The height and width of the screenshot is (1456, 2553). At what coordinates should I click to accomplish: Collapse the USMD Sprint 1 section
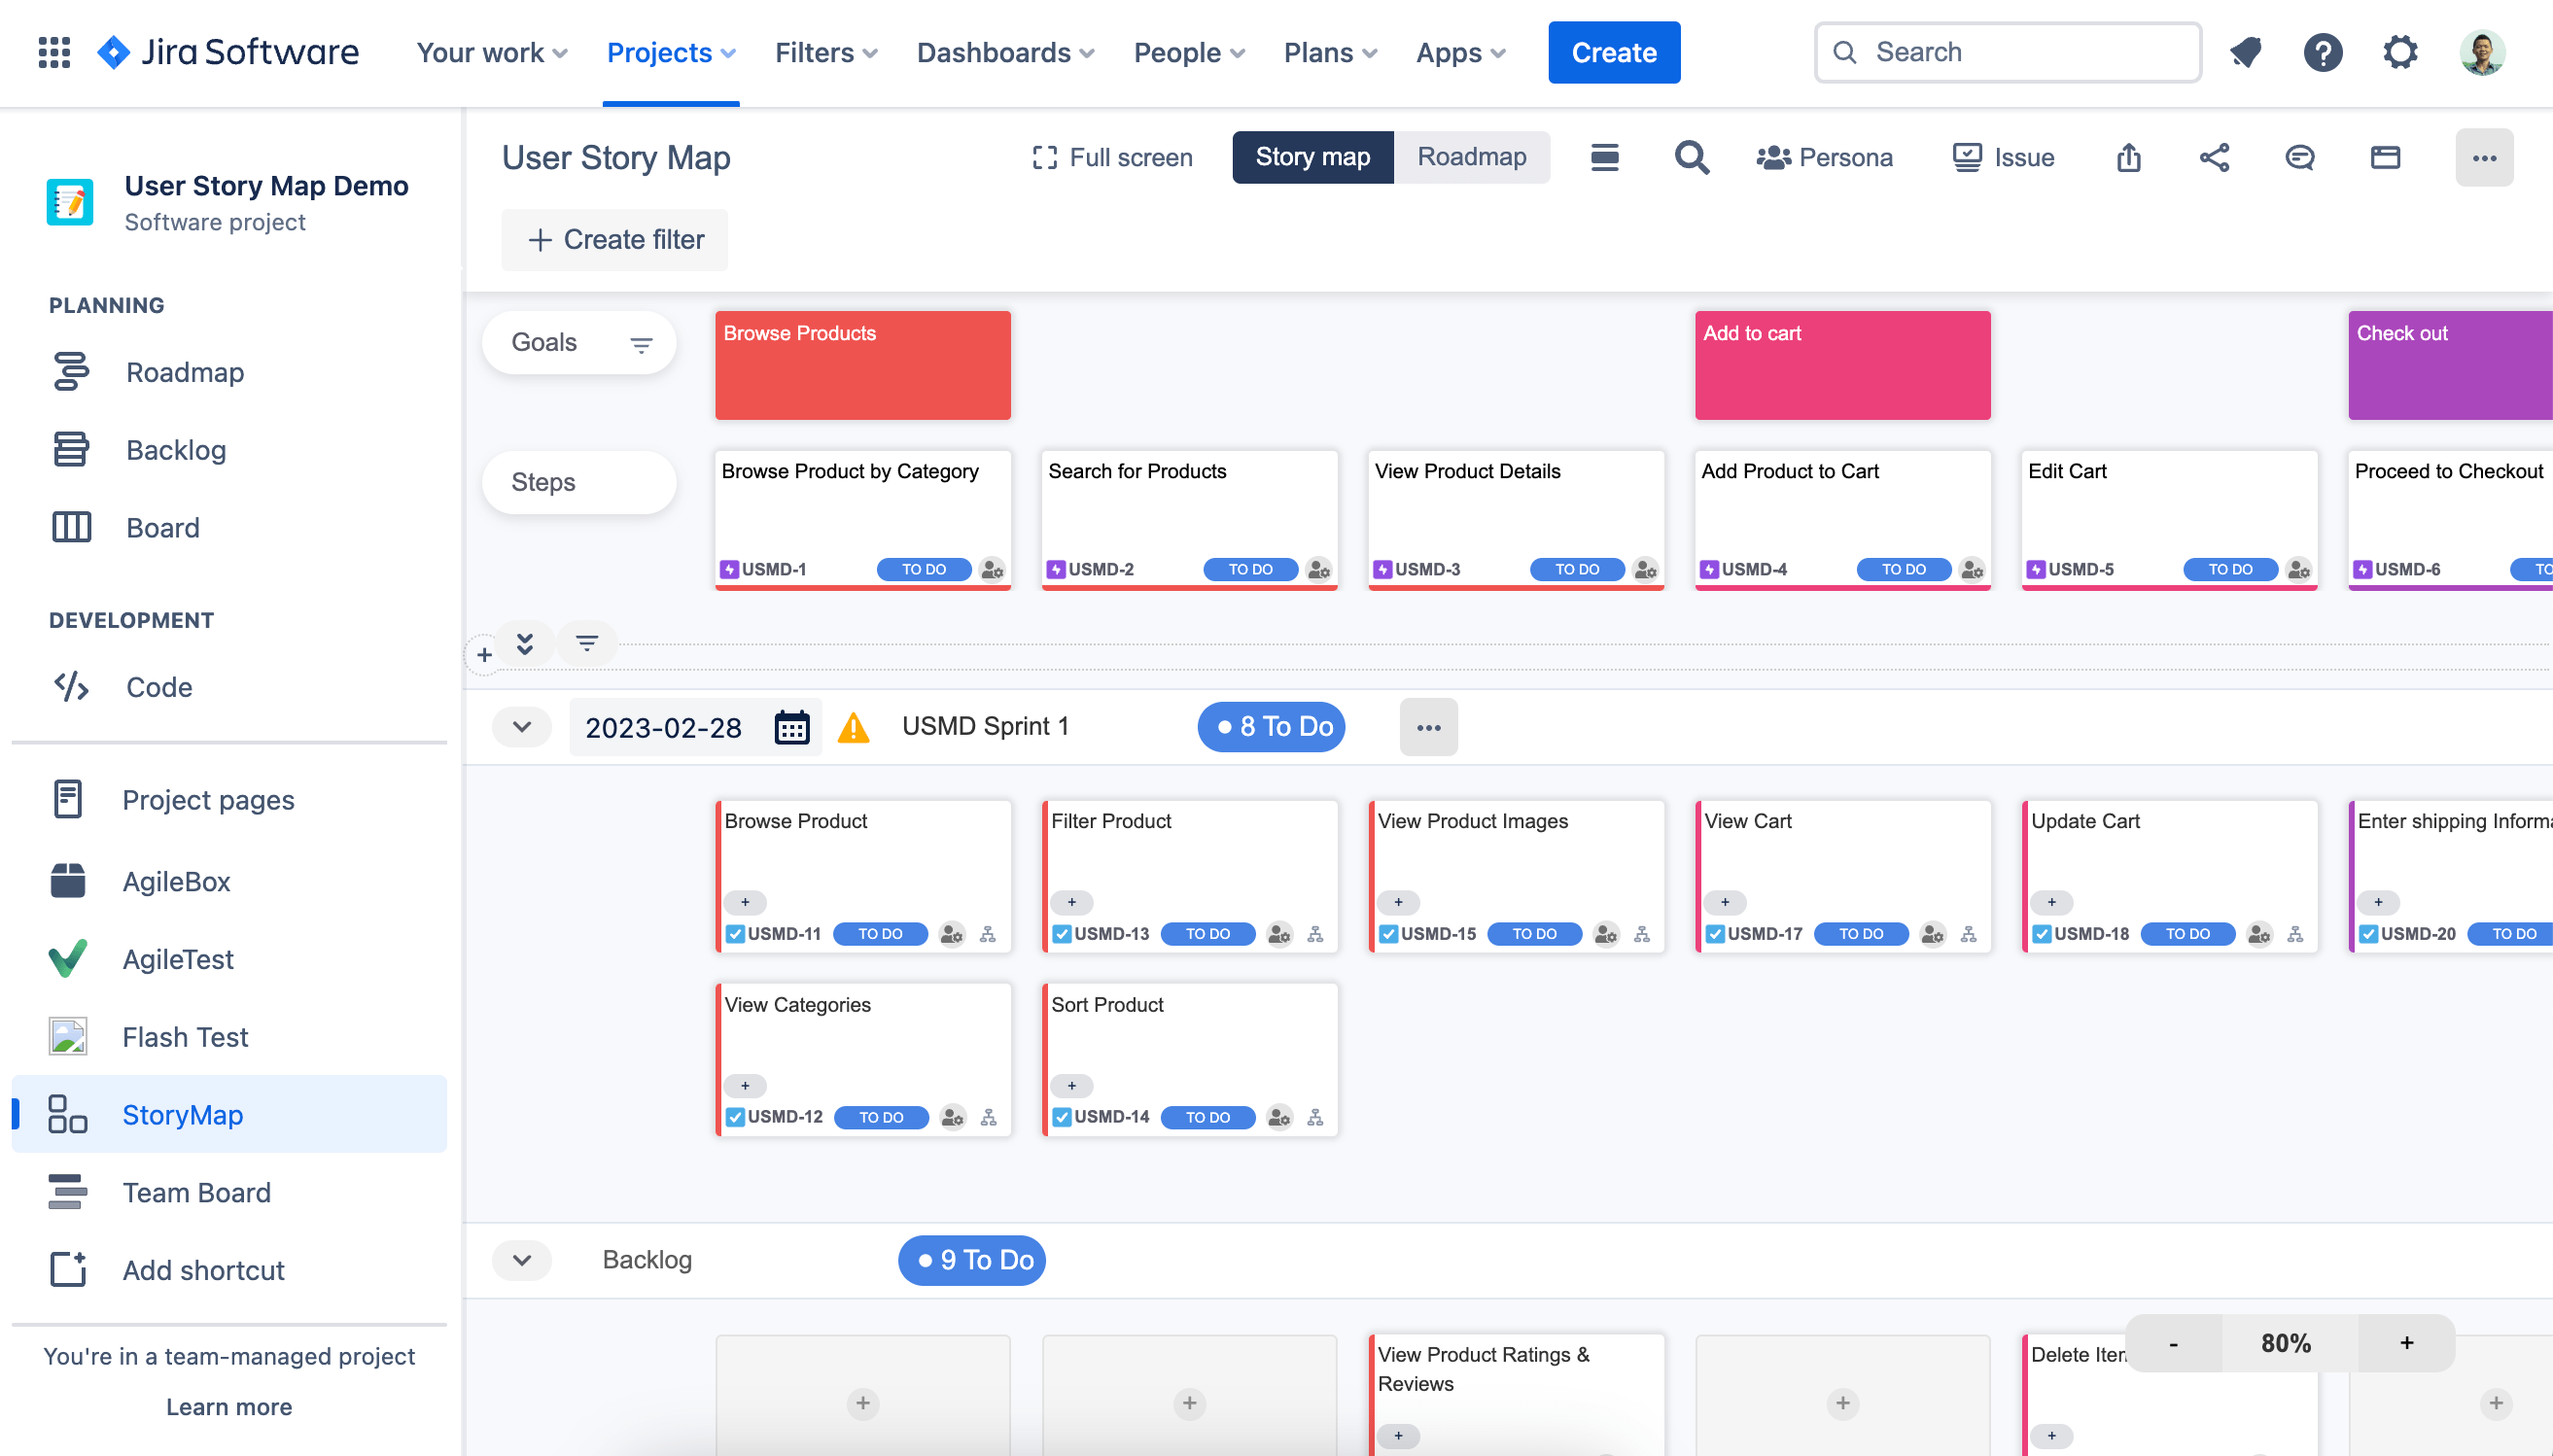coord(521,727)
